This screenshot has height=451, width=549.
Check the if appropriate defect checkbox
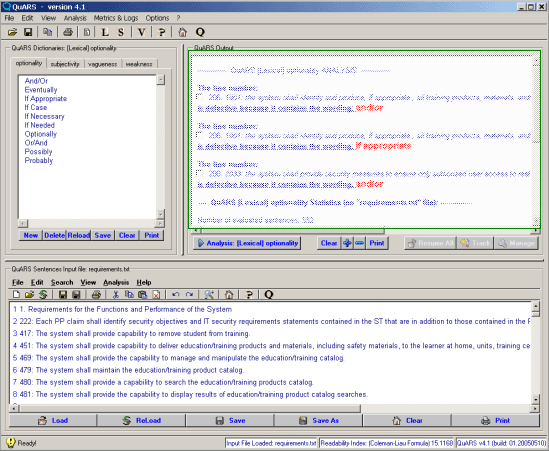coord(200,135)
